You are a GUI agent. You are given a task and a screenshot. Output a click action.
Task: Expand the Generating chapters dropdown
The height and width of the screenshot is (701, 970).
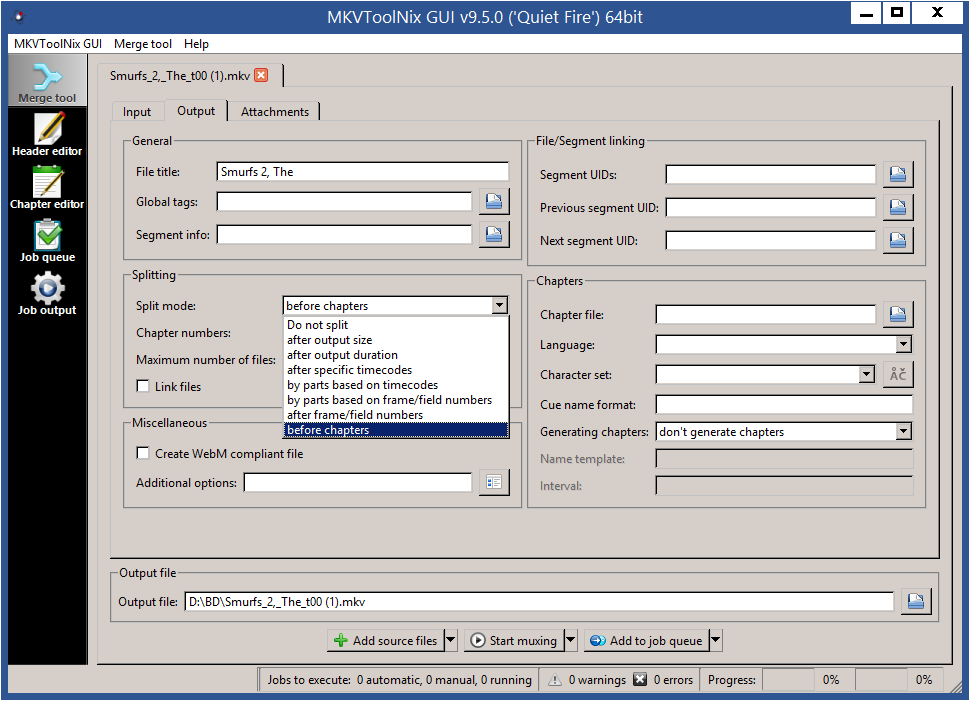coord(903,432)
